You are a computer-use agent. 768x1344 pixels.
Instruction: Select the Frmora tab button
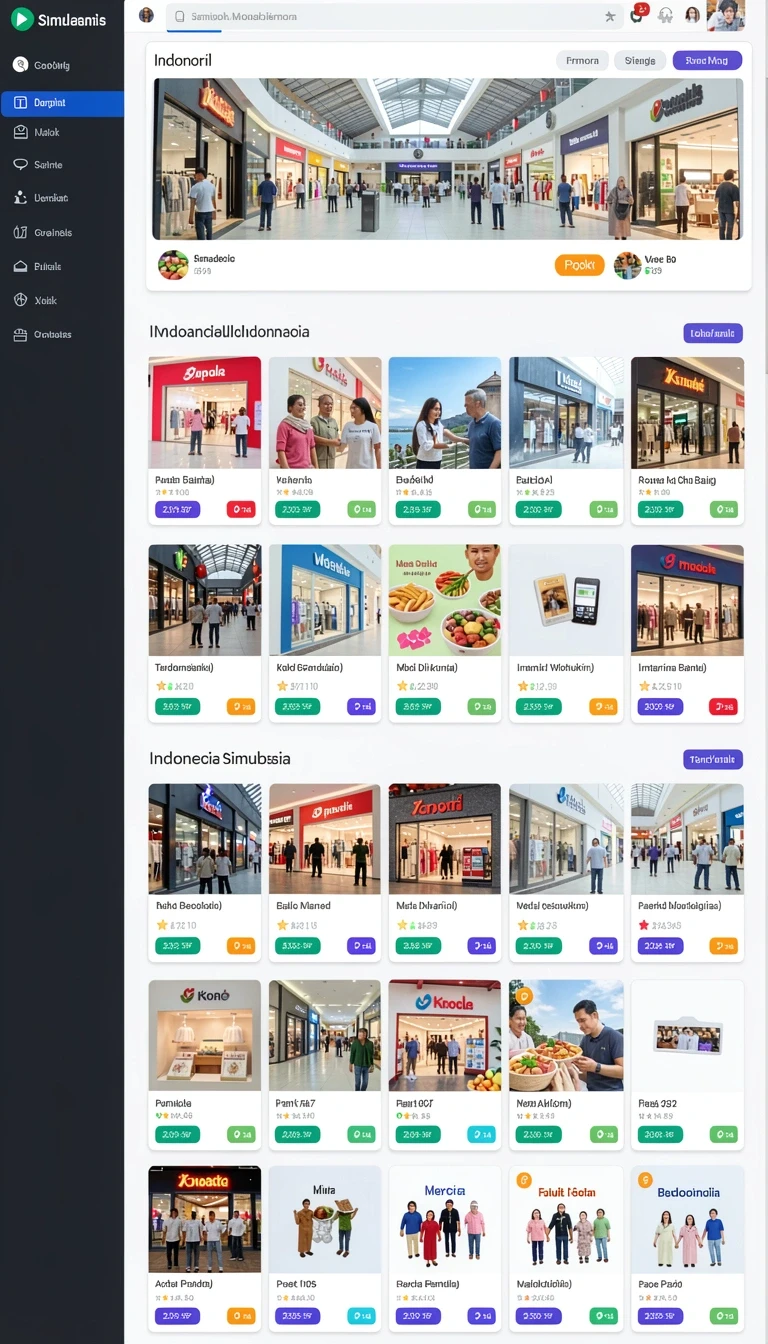click(x=582, y=61)
